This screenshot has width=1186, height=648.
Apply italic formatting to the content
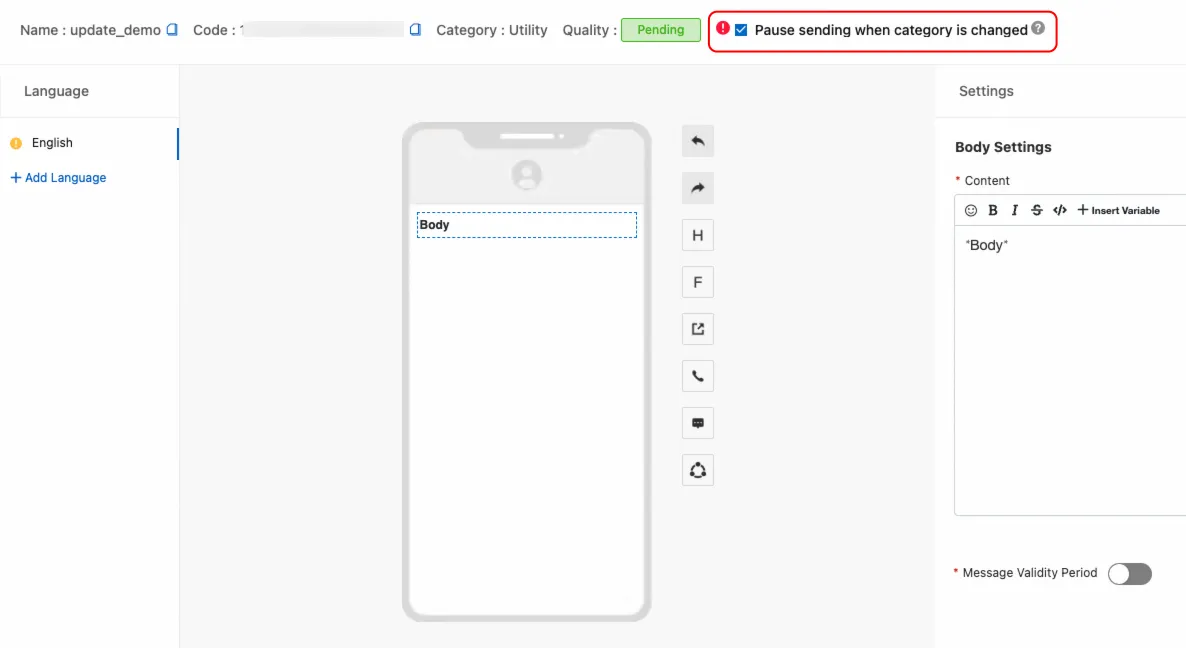[1014, 210]
